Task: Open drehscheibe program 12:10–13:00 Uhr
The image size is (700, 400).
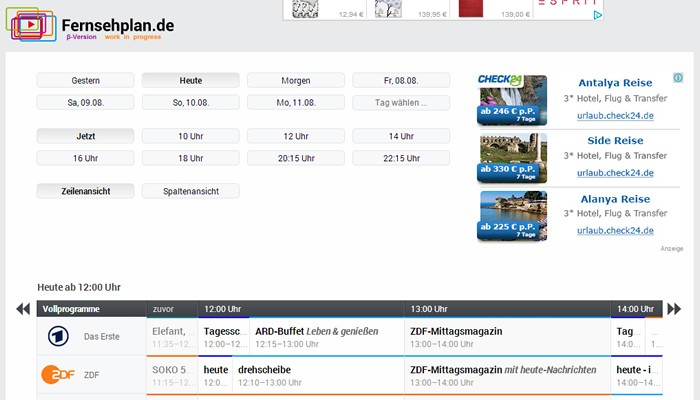Action: 318,375
